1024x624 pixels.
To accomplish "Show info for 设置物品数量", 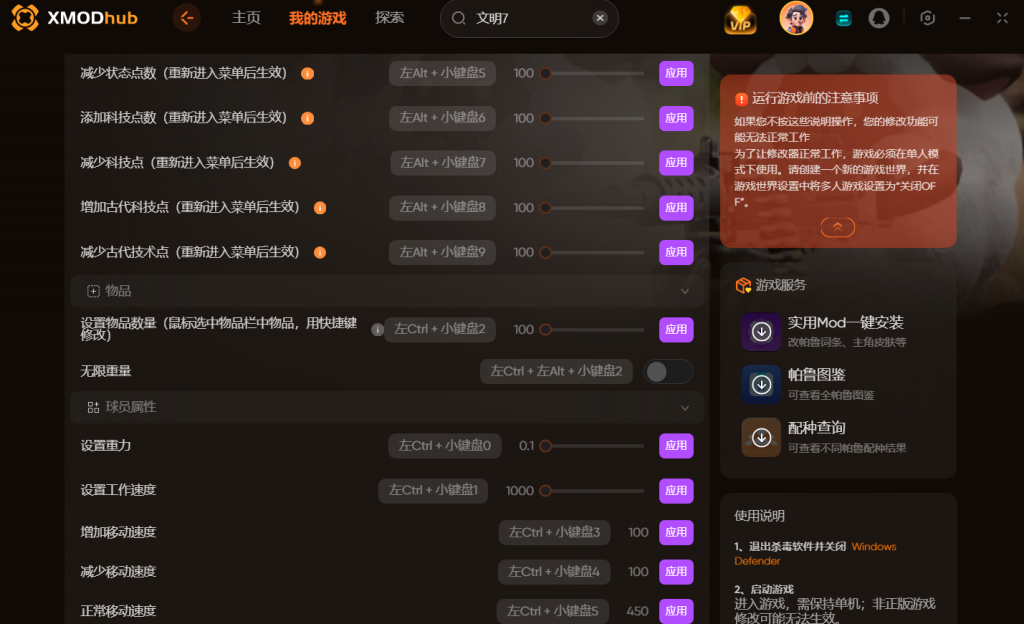I will click(x=377, y=330).
